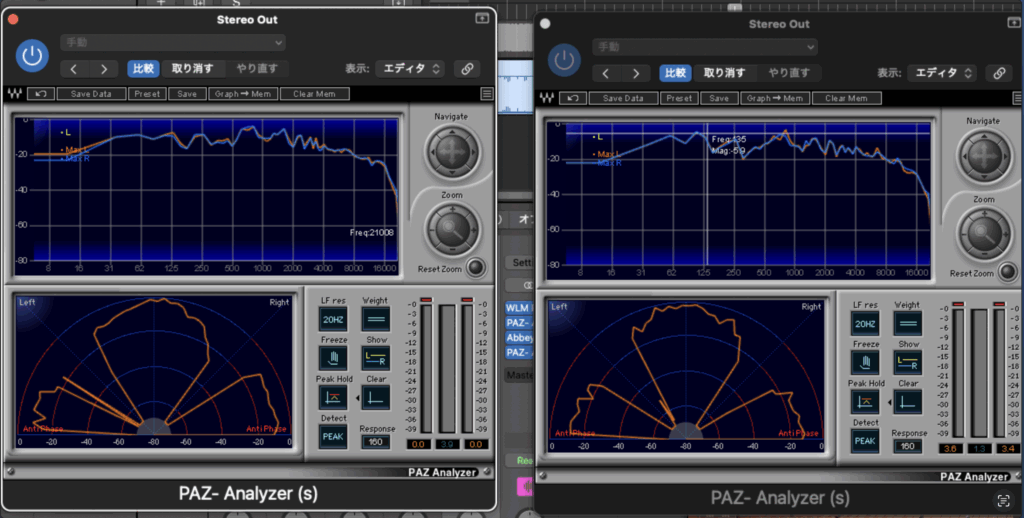Change Weight setting in left window
The width and height of the screenshot is (1024, 518).
coord(376,319)
